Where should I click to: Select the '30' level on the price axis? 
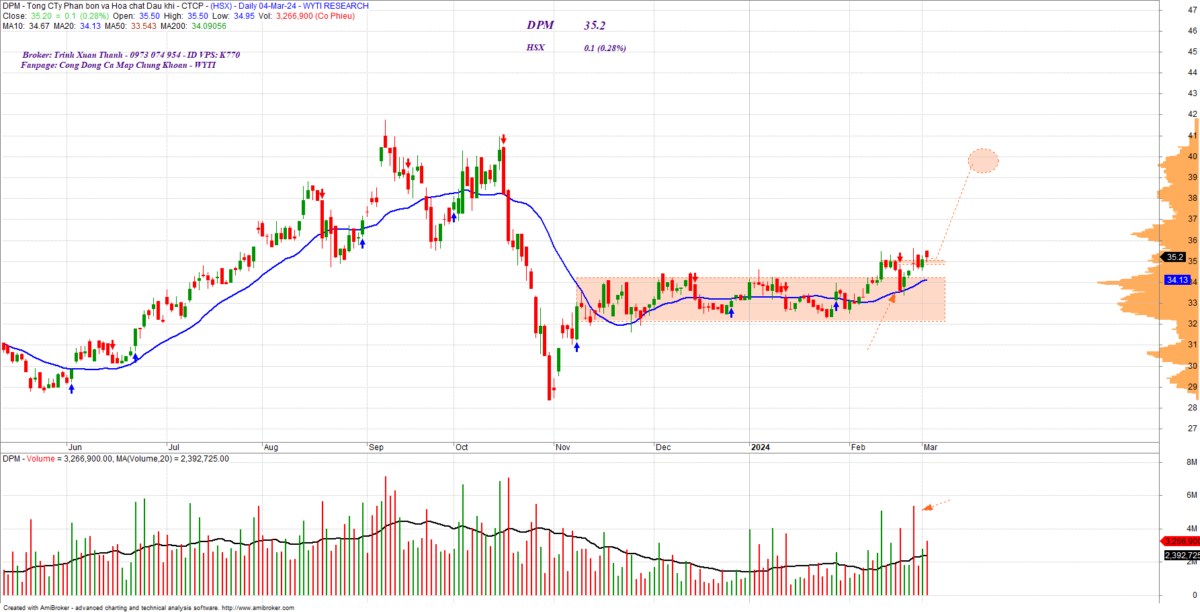(x=1192, y=366)
